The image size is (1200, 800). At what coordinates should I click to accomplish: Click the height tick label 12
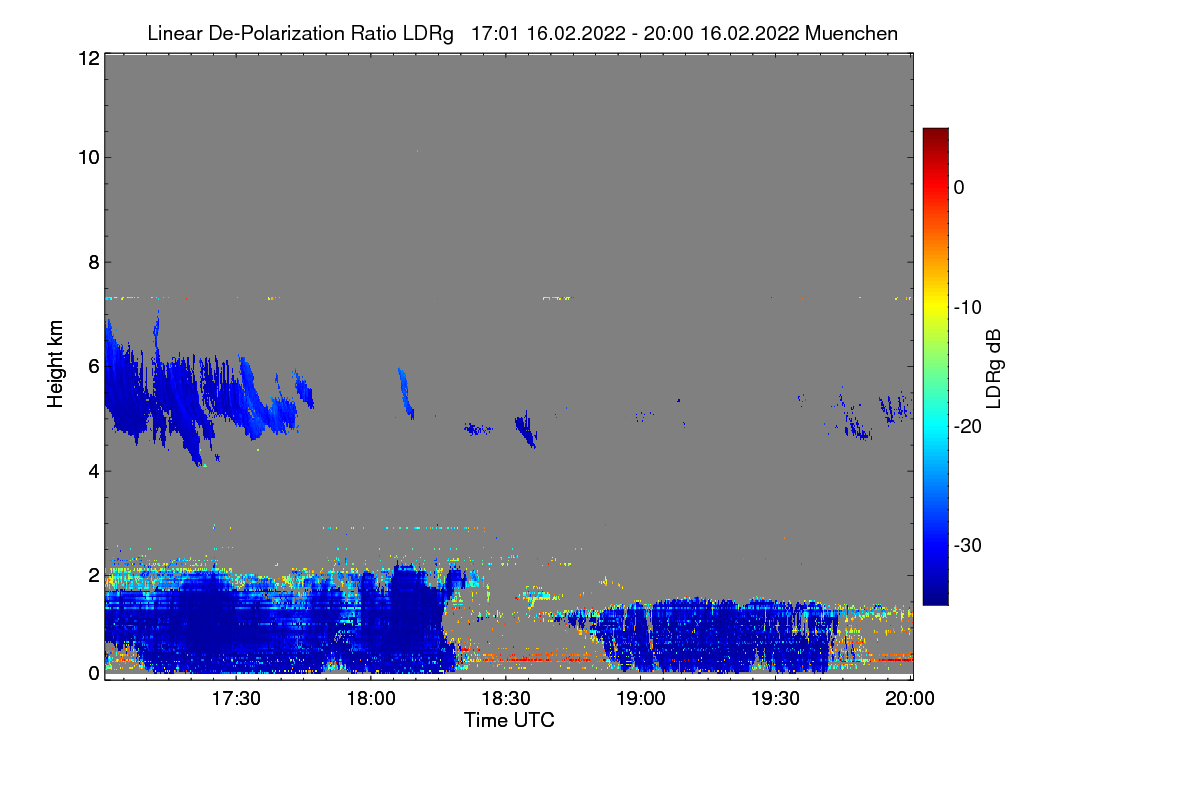[x=88, y=59]
